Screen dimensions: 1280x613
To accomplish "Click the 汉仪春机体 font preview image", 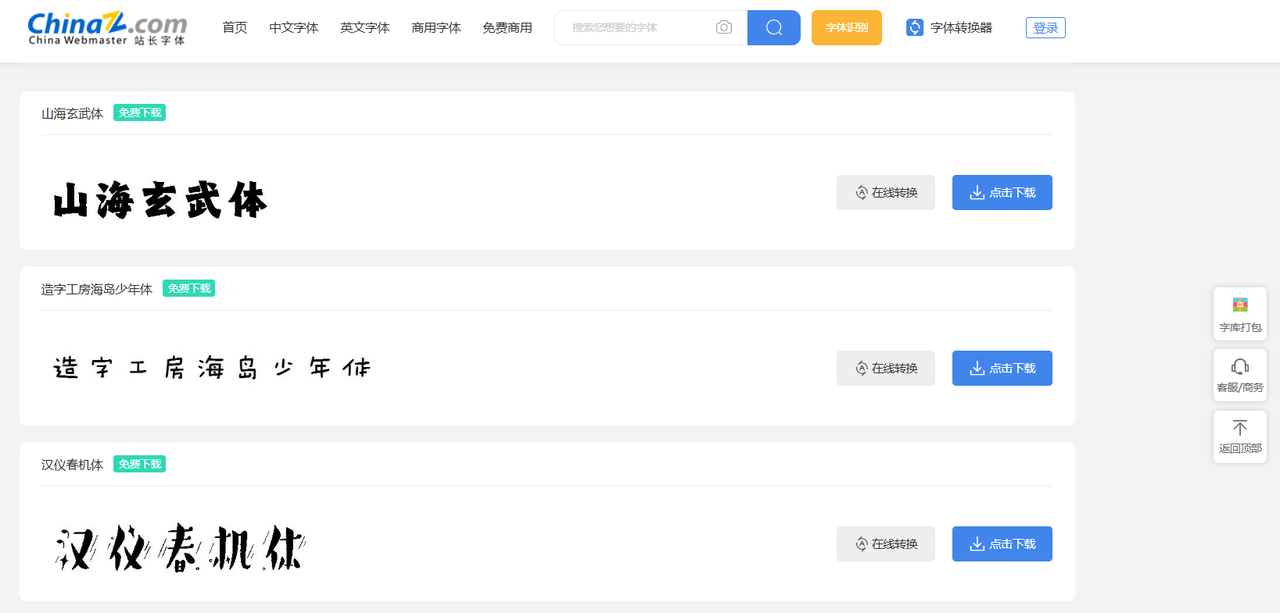I will [180, 547].
